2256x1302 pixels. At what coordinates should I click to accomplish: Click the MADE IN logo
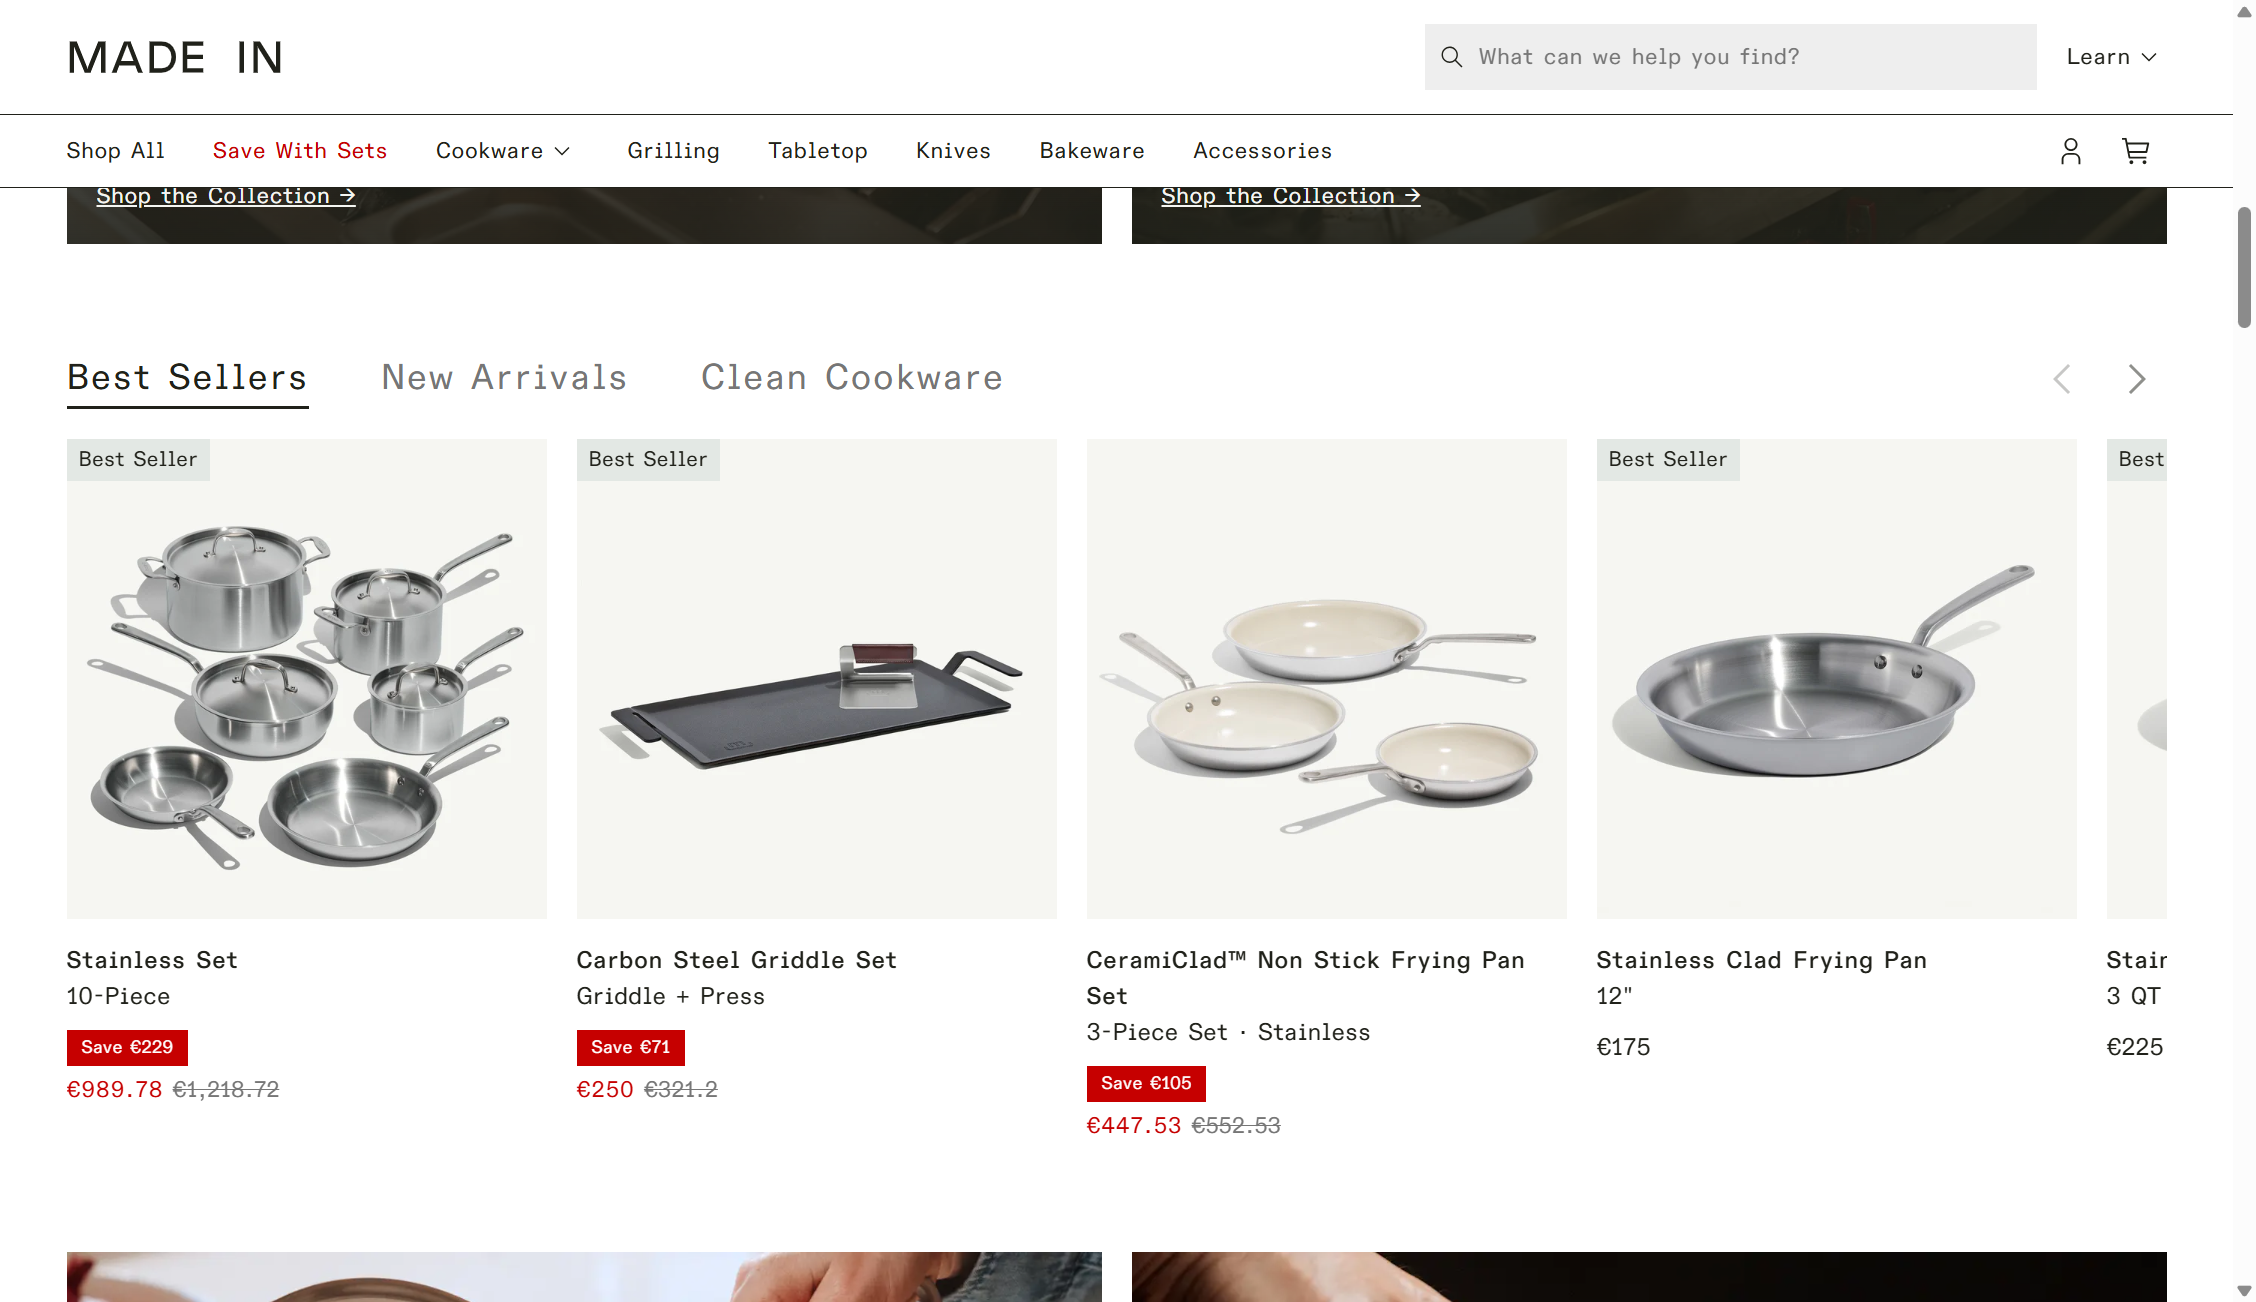click(175, 57)
